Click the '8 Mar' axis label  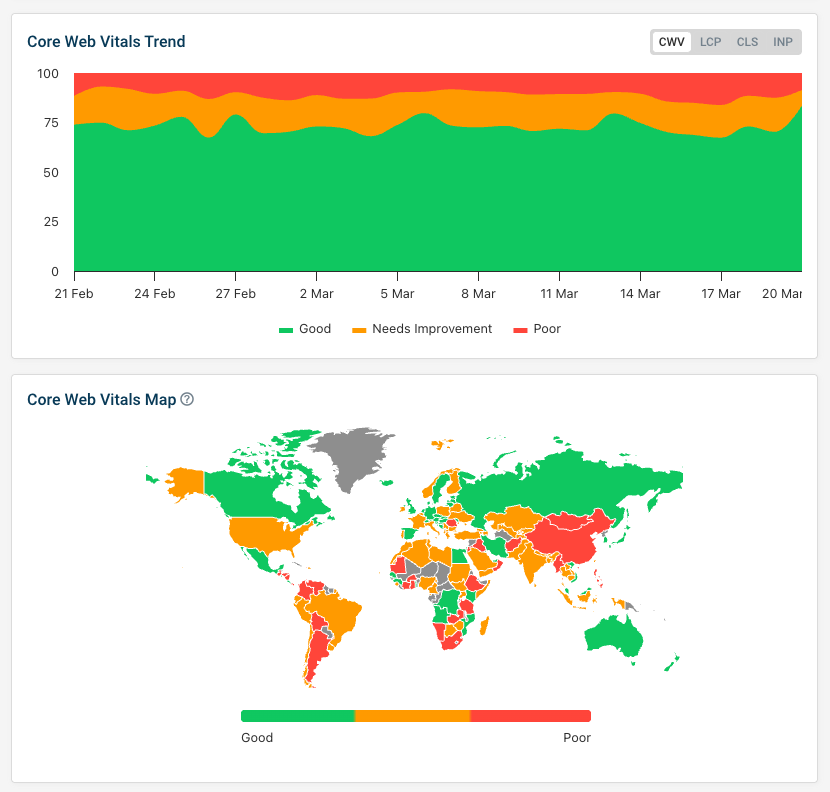479,294
